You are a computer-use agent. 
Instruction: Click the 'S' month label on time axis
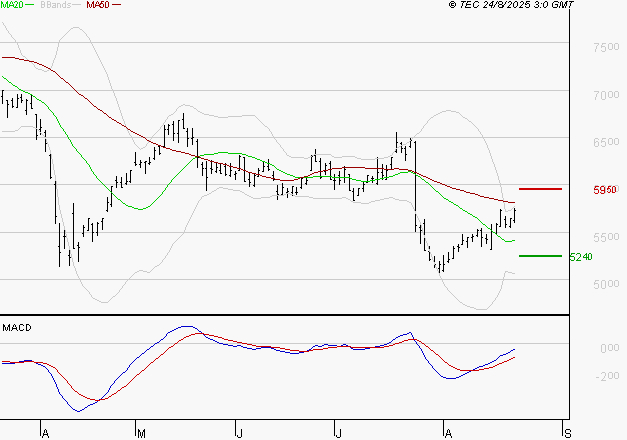click(x=567, y=433)
